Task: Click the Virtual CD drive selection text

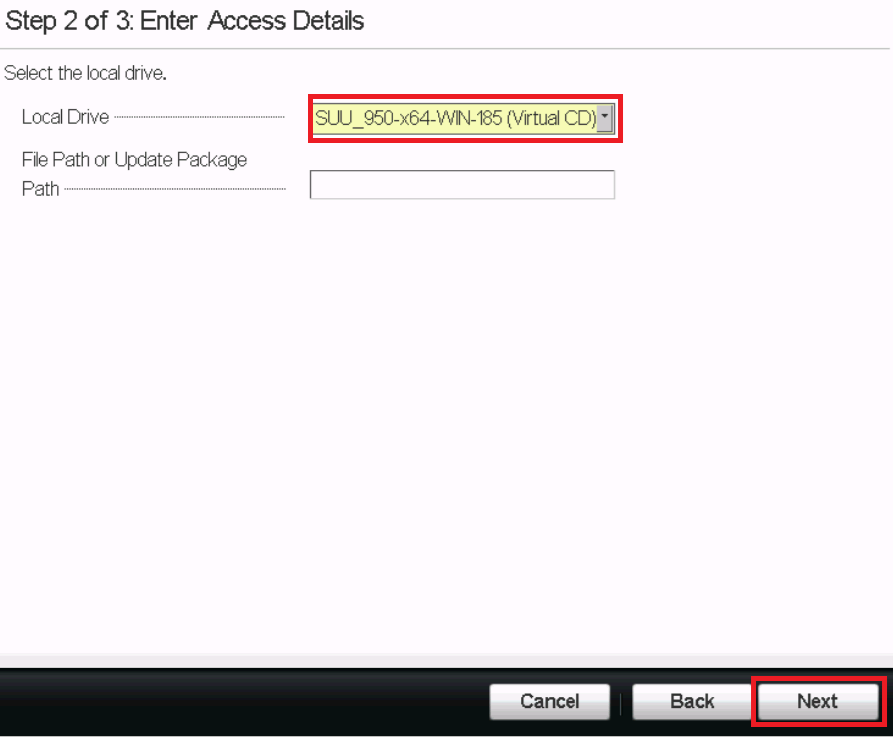Action: [456, 118]
